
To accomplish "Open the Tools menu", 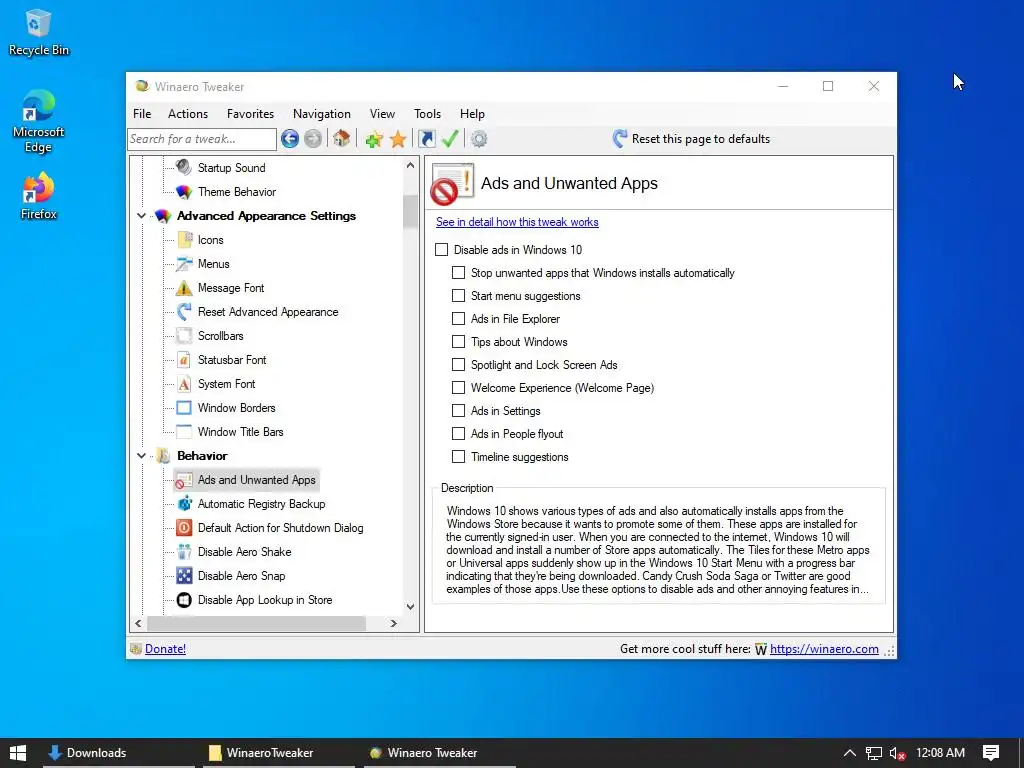I will point(427,114).
